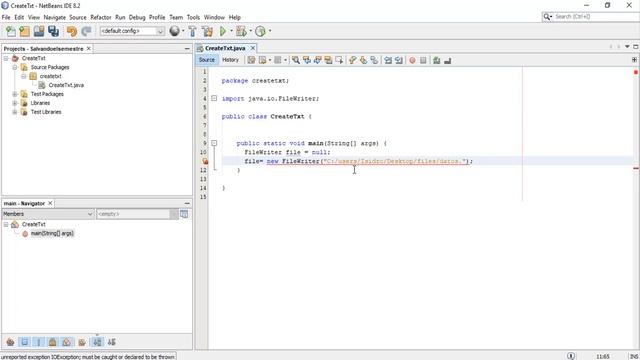Click the Debug Project icon
Viewport: 640px width, 360px height.
[241, 31]
